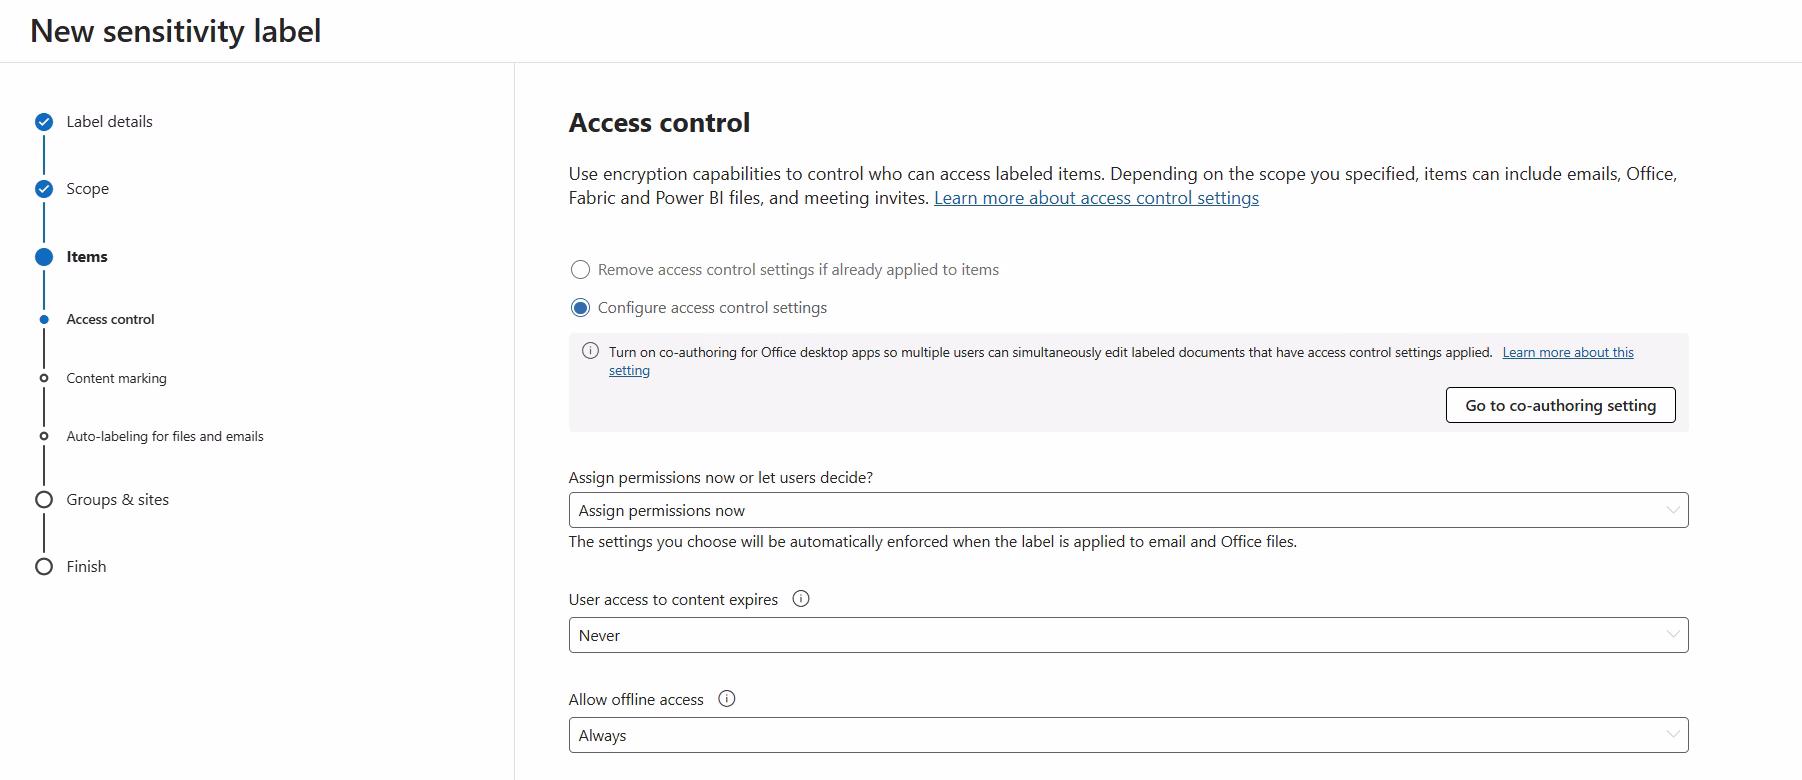This screenshot has height=780, width=1802.
Task: Select Remove access control settings radio button
Action: (580, 270)
